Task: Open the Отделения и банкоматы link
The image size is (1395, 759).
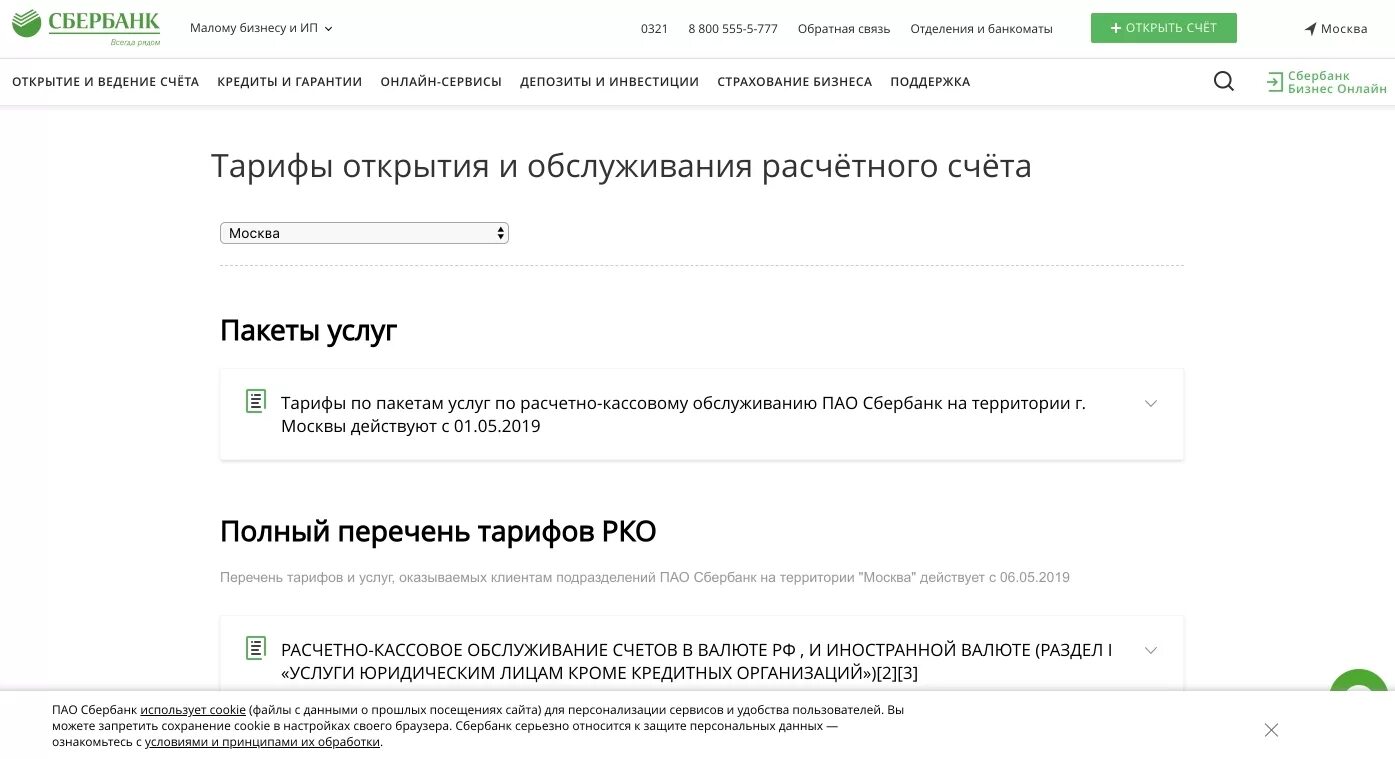Action: click(x=981, y=29)
